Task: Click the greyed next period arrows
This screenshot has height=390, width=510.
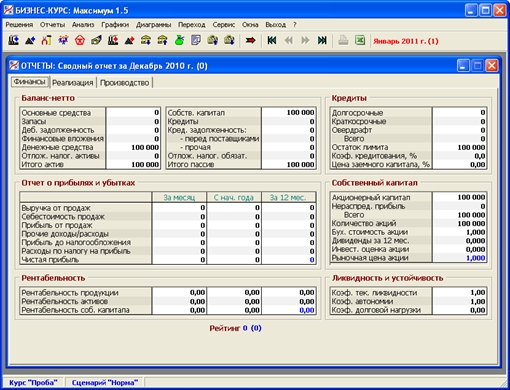Action: [305, 41]
